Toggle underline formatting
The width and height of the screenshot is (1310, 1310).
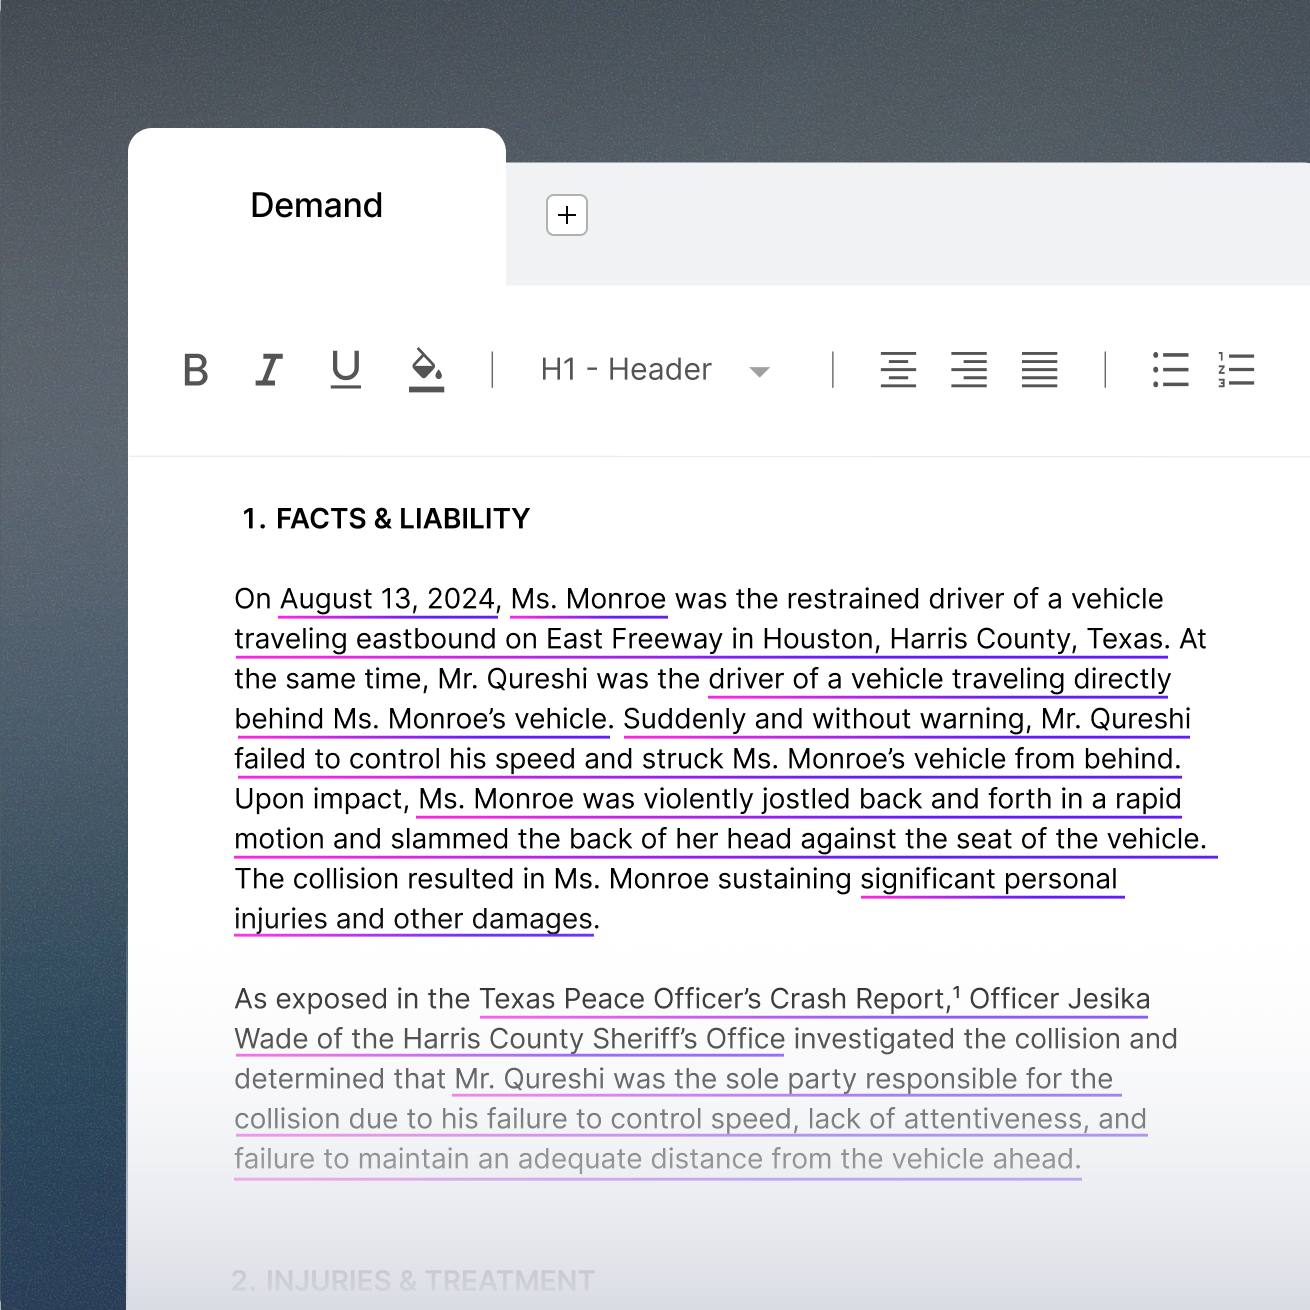(346, 369)
